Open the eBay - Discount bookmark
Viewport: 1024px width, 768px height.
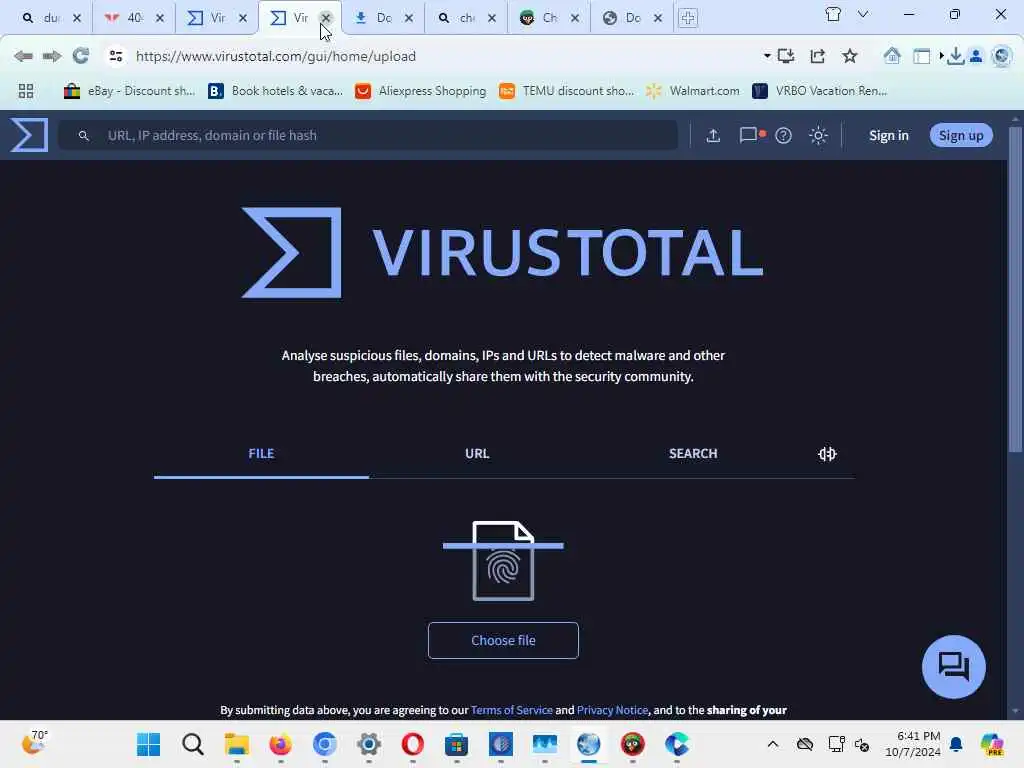pyautogui.click(x=129, y=91)
